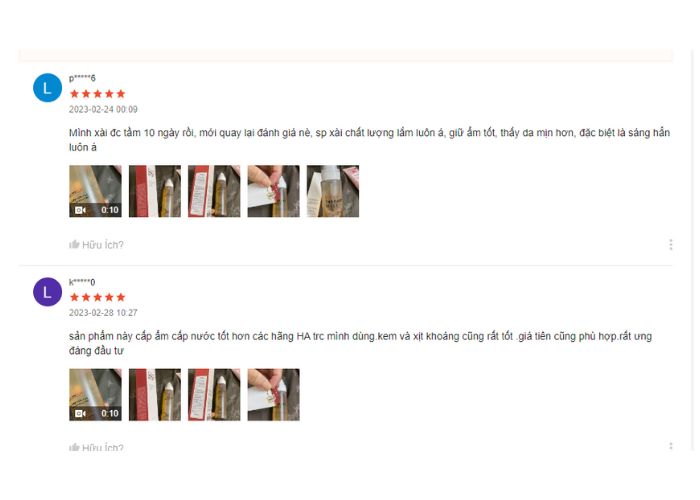Click username k*****0
The height and width of the screenshot is (500, 700).
pos(82,282)
